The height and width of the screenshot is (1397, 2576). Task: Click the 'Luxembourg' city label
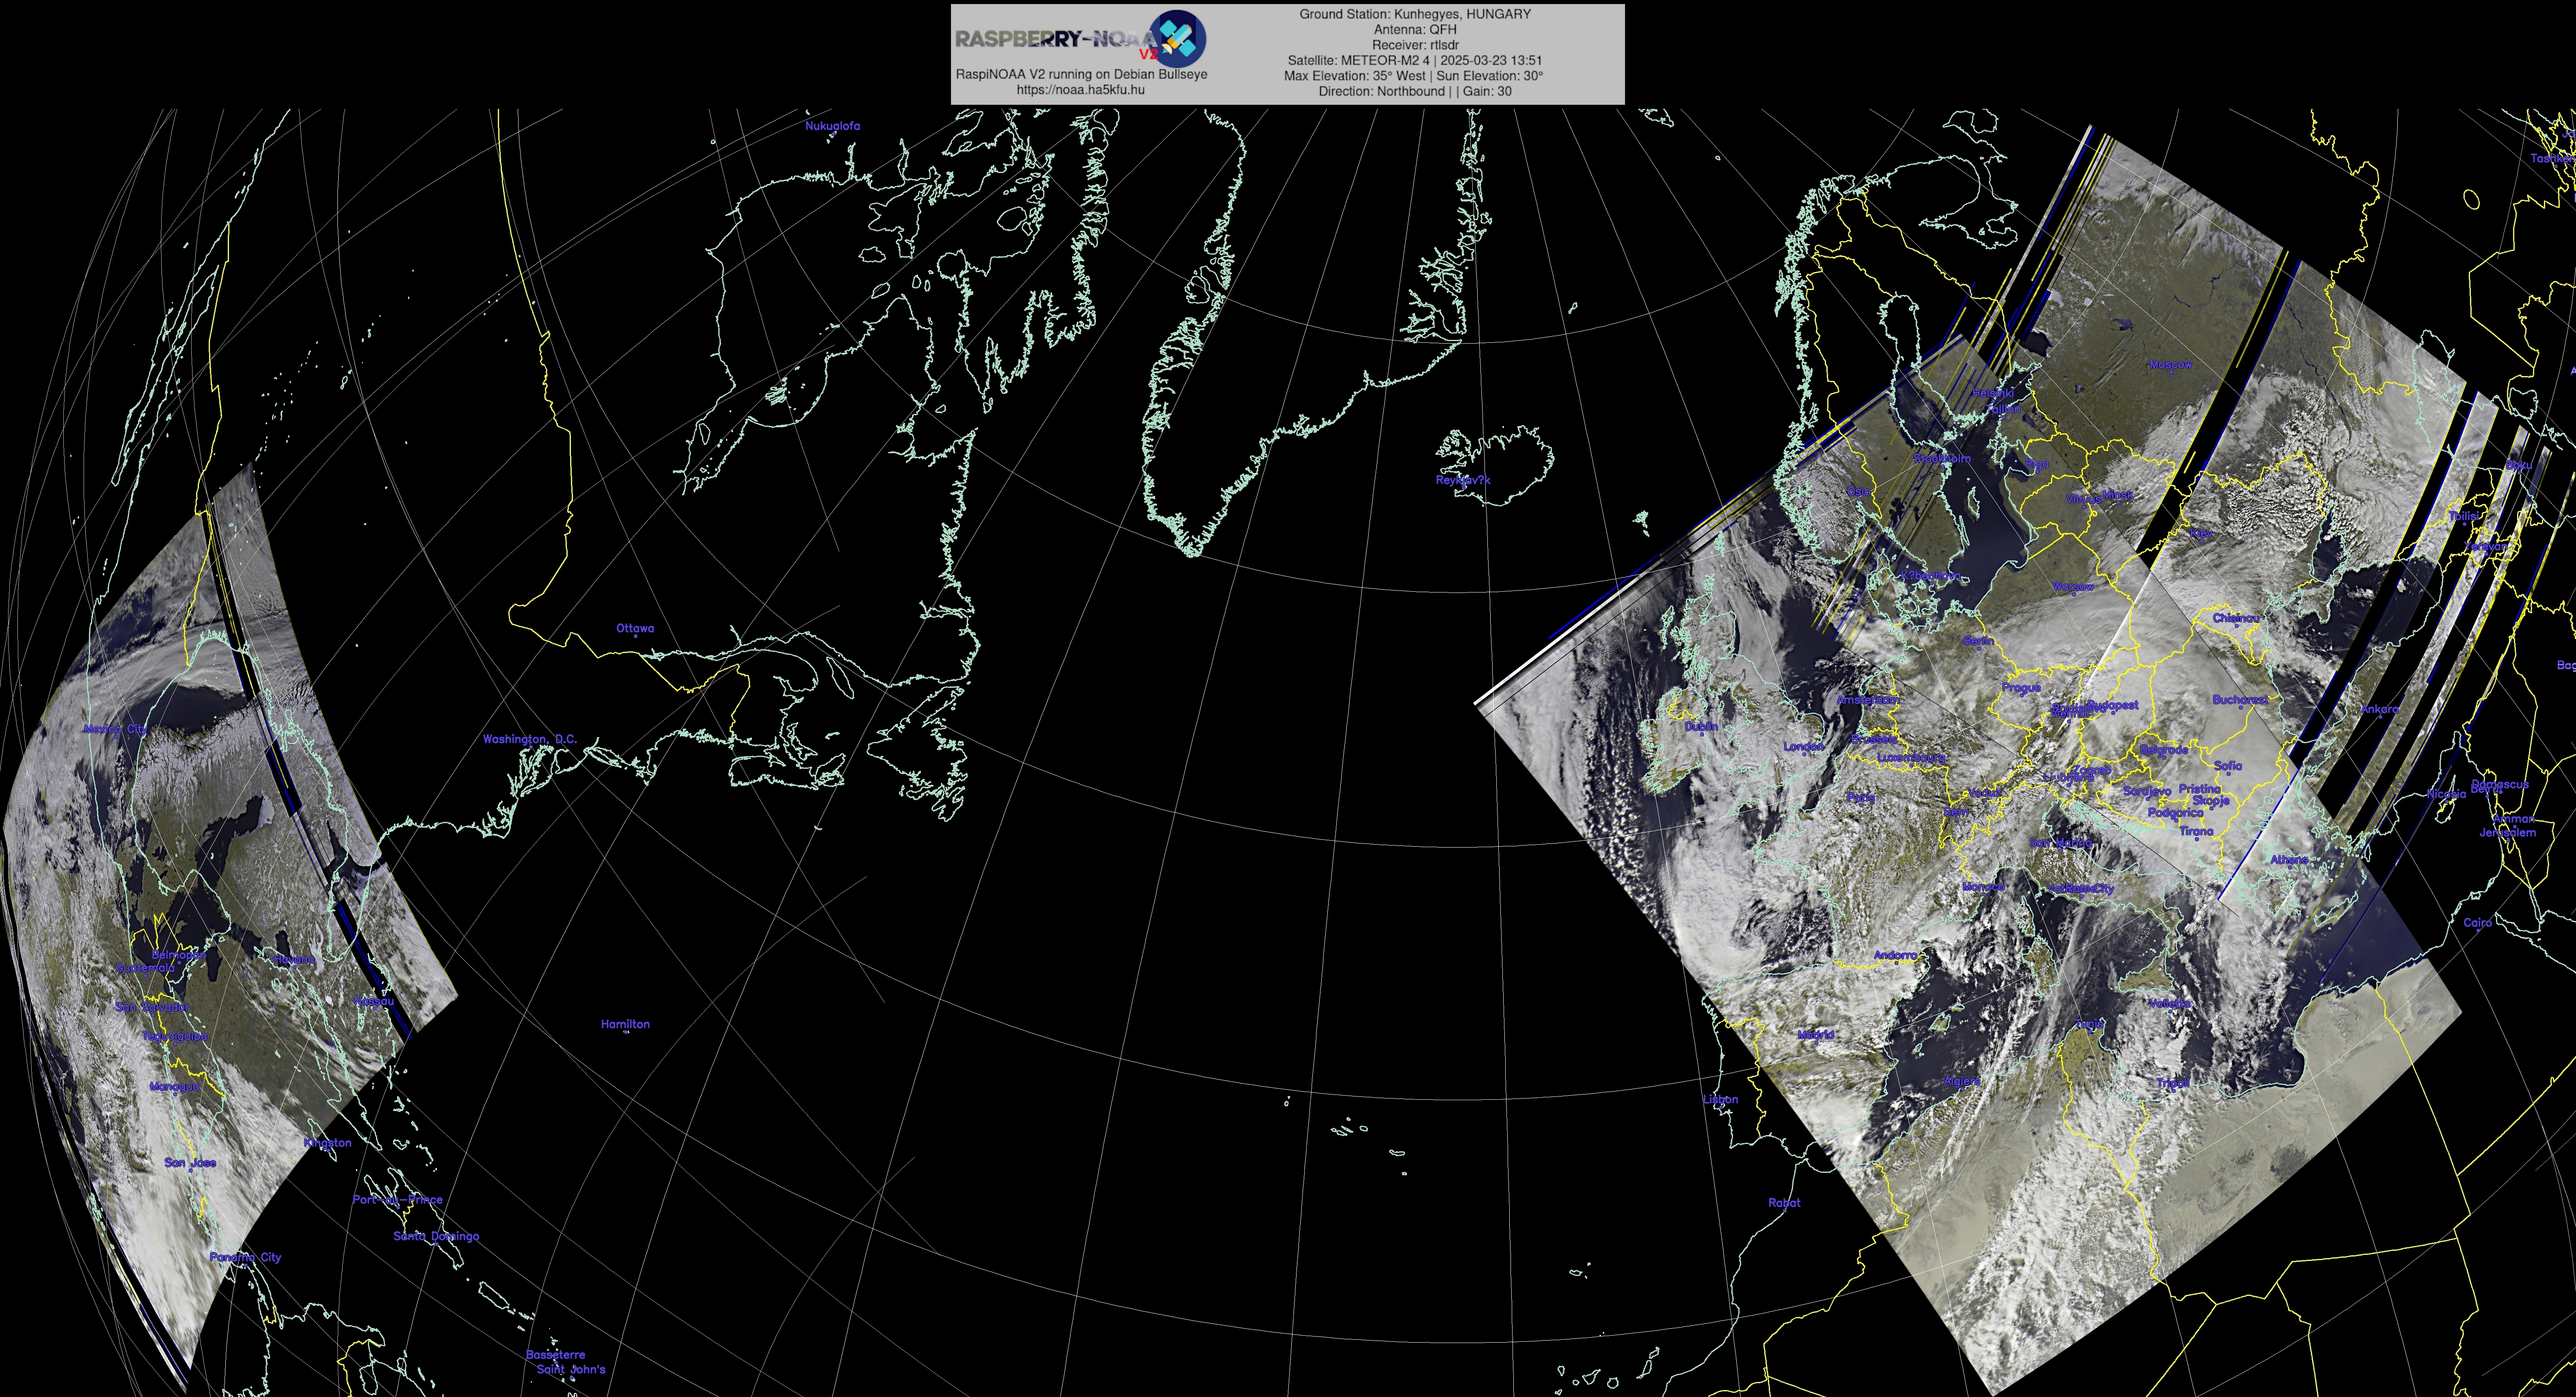[x=1911, y=758]
